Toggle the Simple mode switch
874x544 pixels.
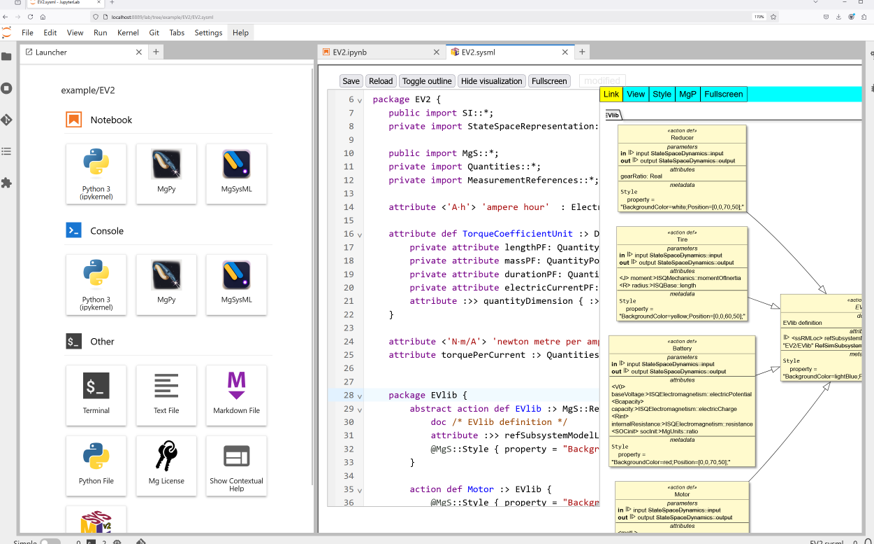pos(49,541)
